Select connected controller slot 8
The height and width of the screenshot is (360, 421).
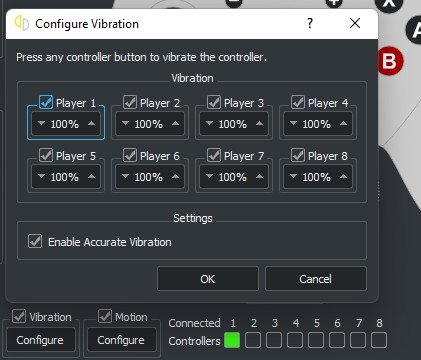tap(379, 340)
